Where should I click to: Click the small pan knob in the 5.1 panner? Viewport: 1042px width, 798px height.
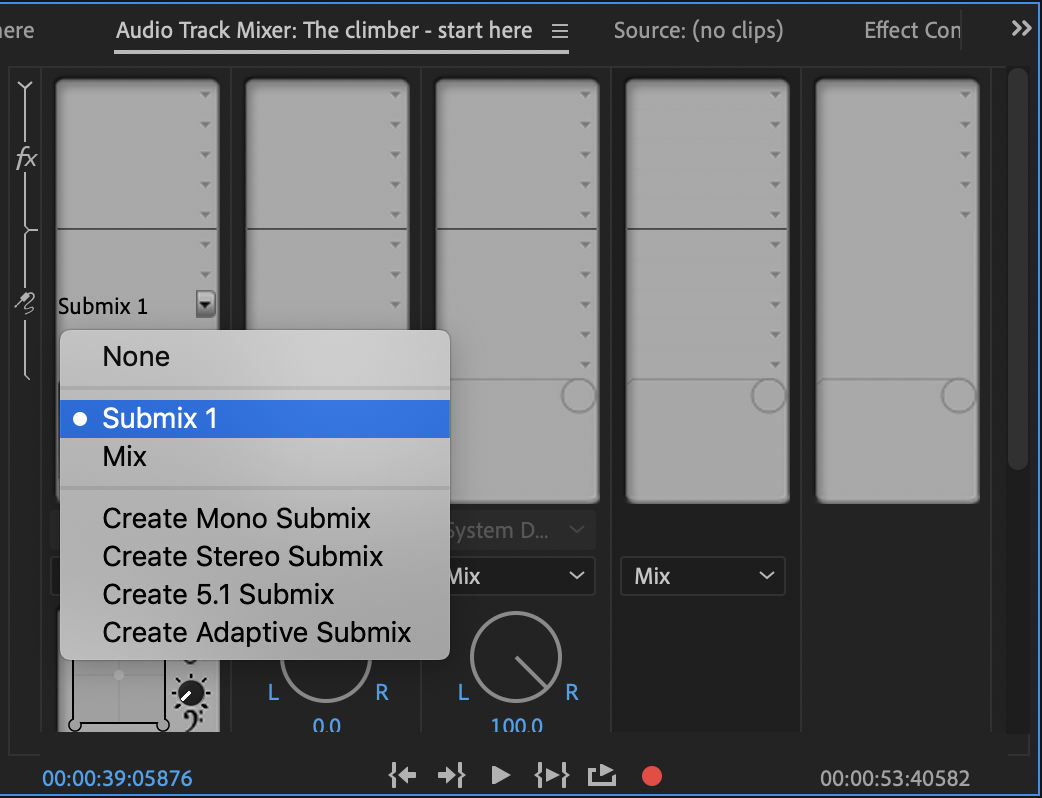[x=191, y=691]
